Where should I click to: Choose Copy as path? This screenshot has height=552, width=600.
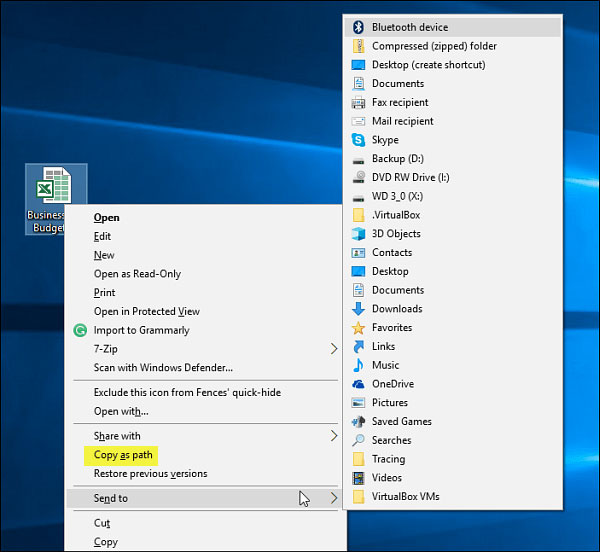click(x=124, y=455)
